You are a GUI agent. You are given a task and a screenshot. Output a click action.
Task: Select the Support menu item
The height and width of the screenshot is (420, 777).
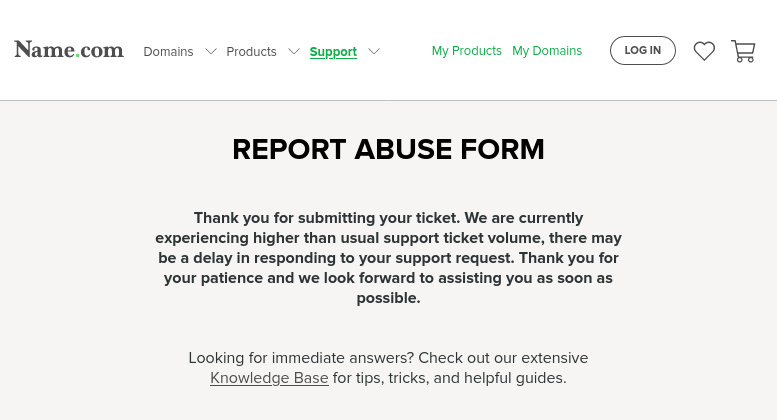click(x=333, y=52)
